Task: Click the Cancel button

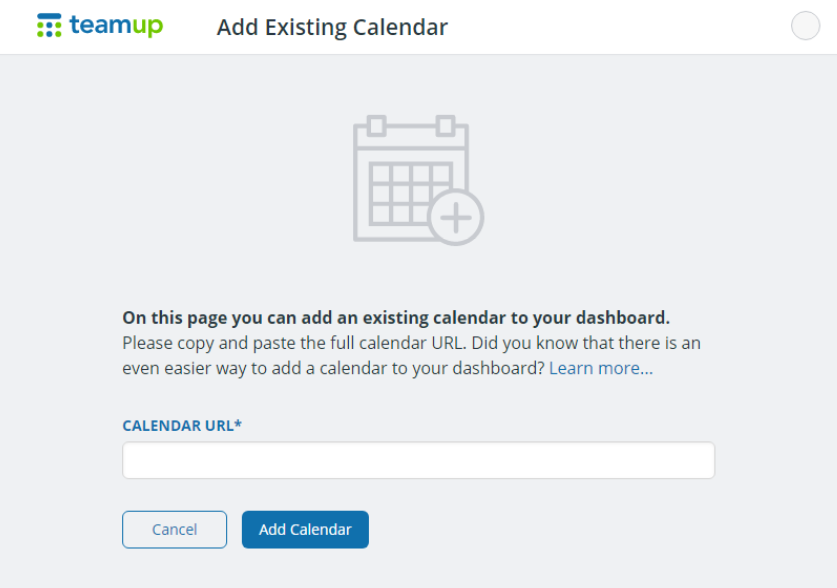Action: [x=175, y=529]
